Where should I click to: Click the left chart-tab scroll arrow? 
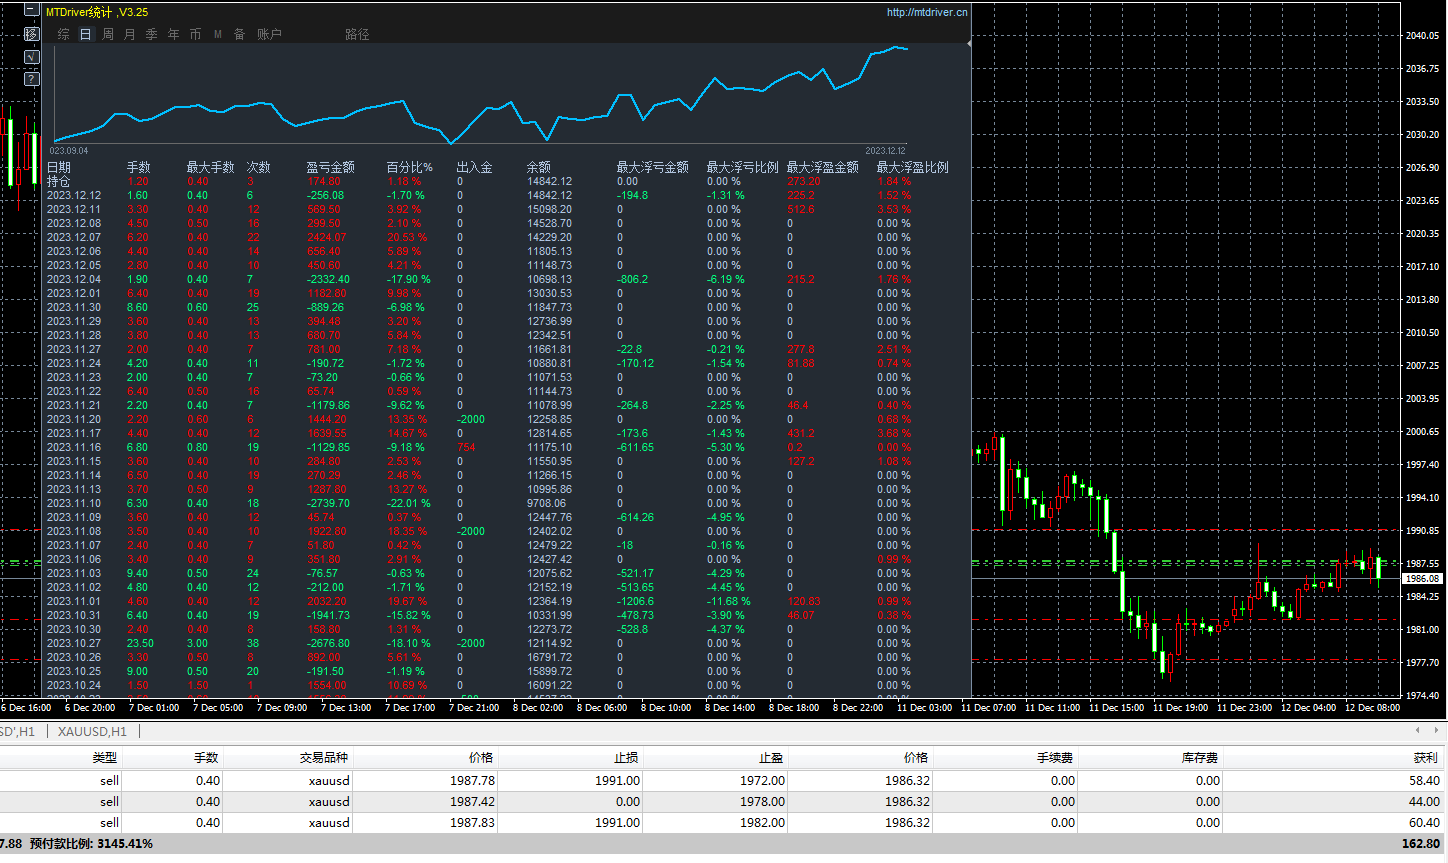pos(1418,731)
